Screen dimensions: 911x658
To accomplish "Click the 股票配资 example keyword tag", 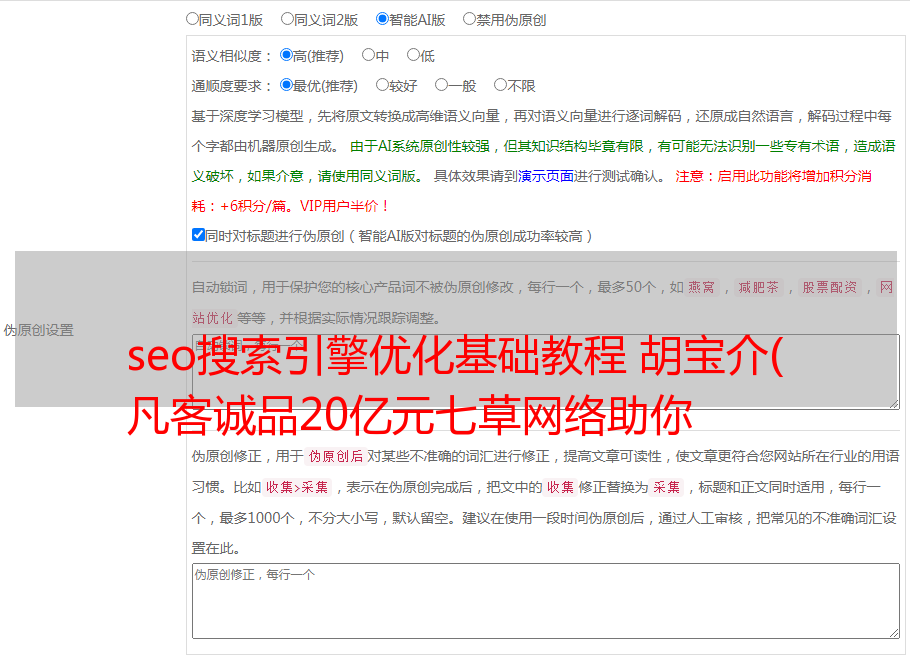I will (x=830, y=287).
